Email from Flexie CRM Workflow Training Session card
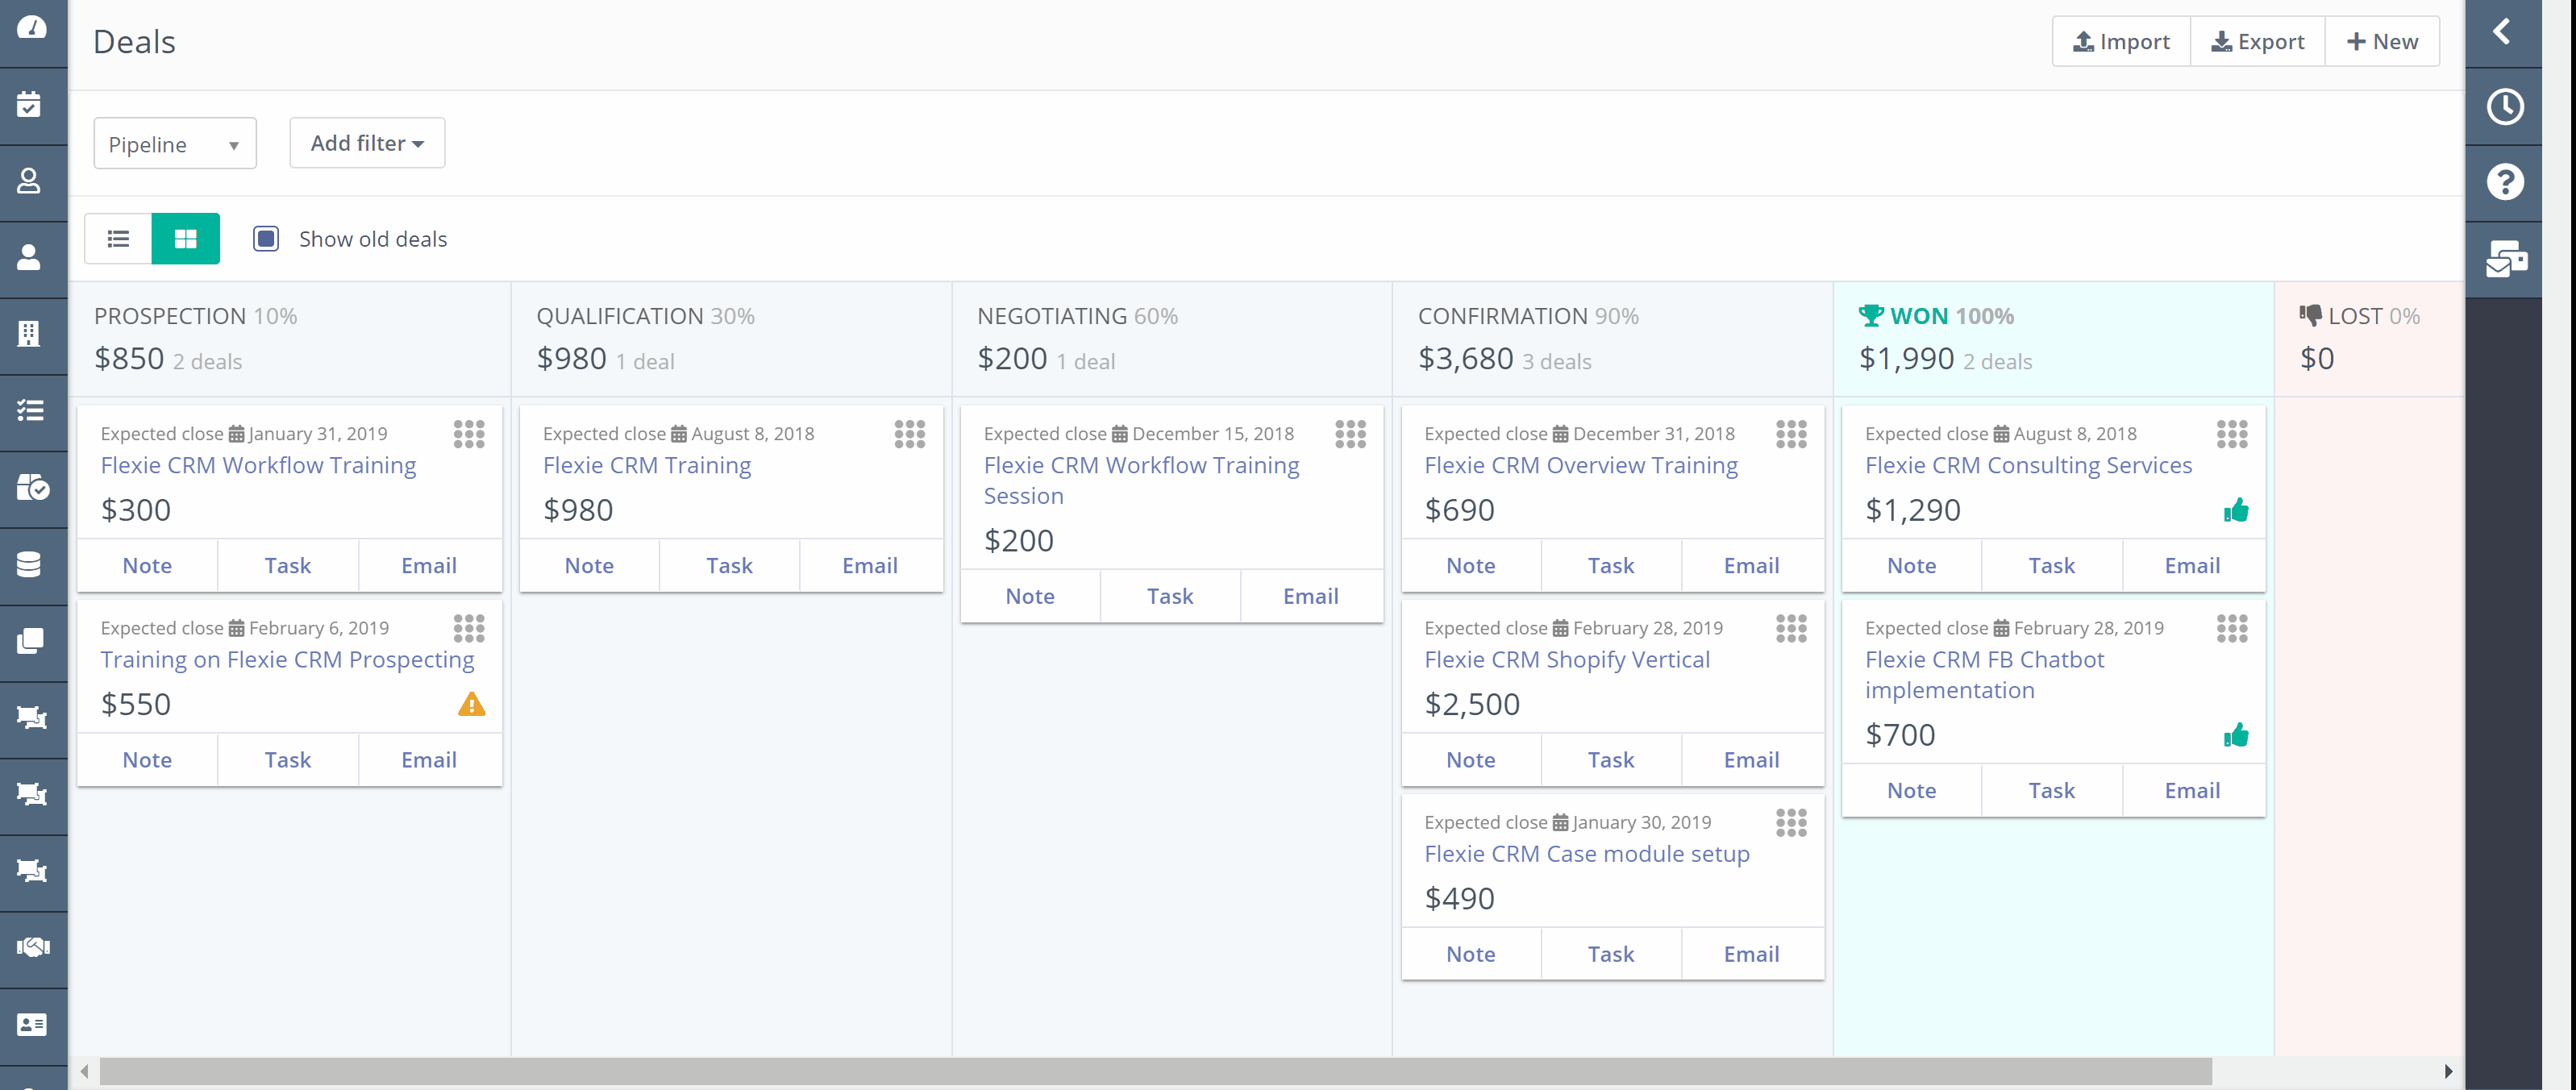Viewport: 2576px width, 1090px height. [x=1311, y=597]
